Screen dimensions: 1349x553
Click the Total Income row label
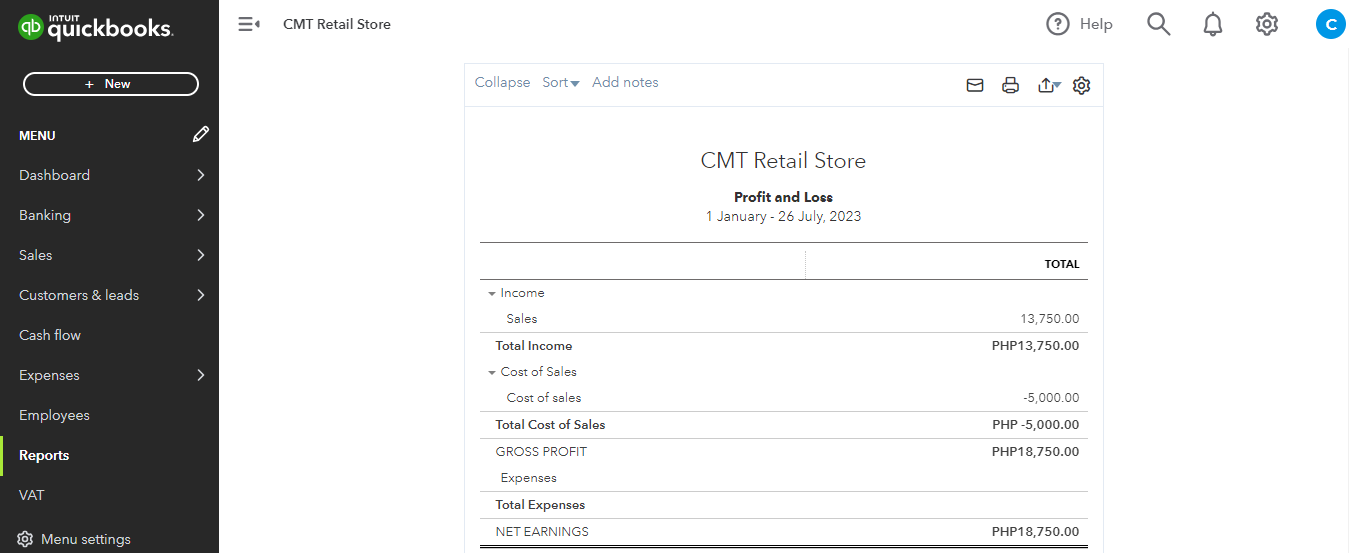click(x=534, y=346)
